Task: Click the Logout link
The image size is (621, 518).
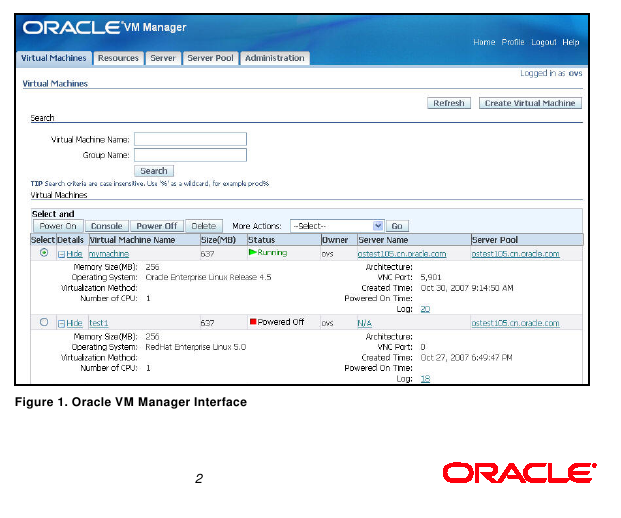Action: [543, 42]
